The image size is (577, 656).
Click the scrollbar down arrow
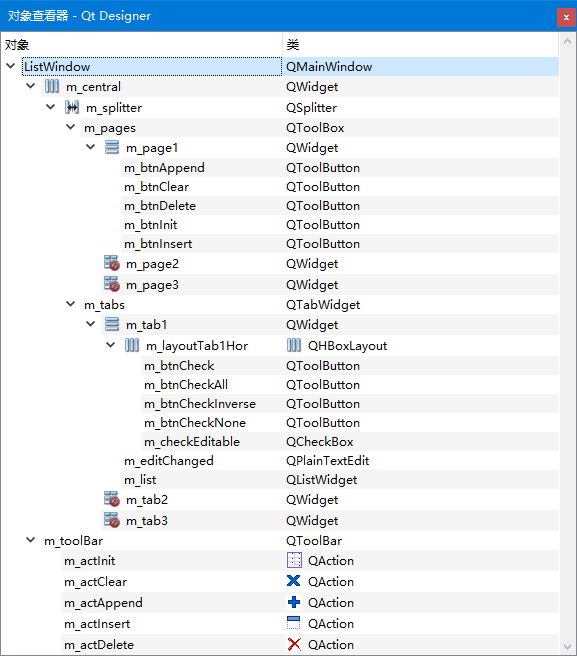click(568, 647)
